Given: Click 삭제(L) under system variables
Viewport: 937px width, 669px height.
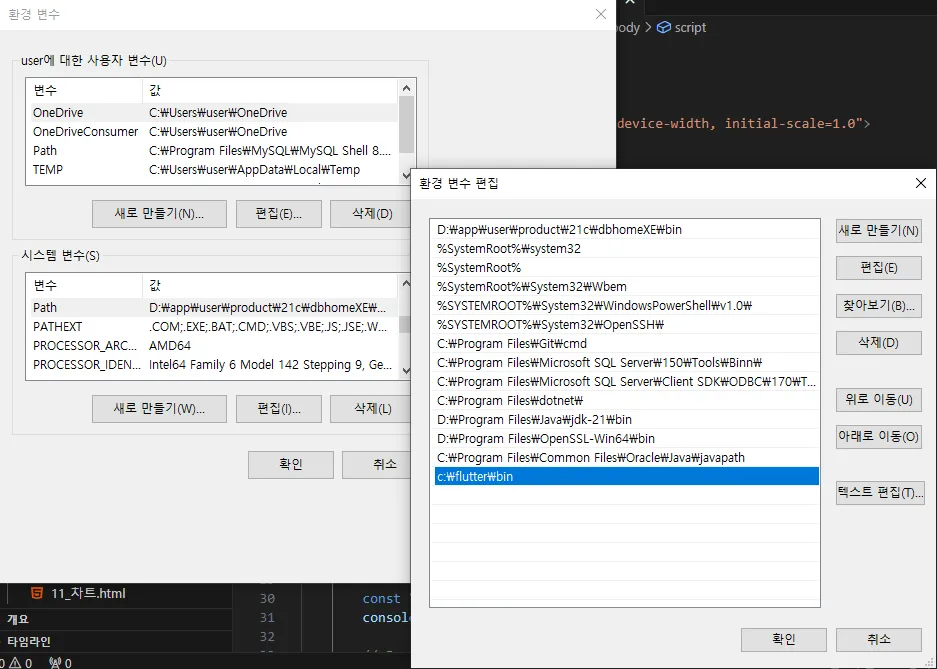Looking at the screenshot, I should click(370, 409).
